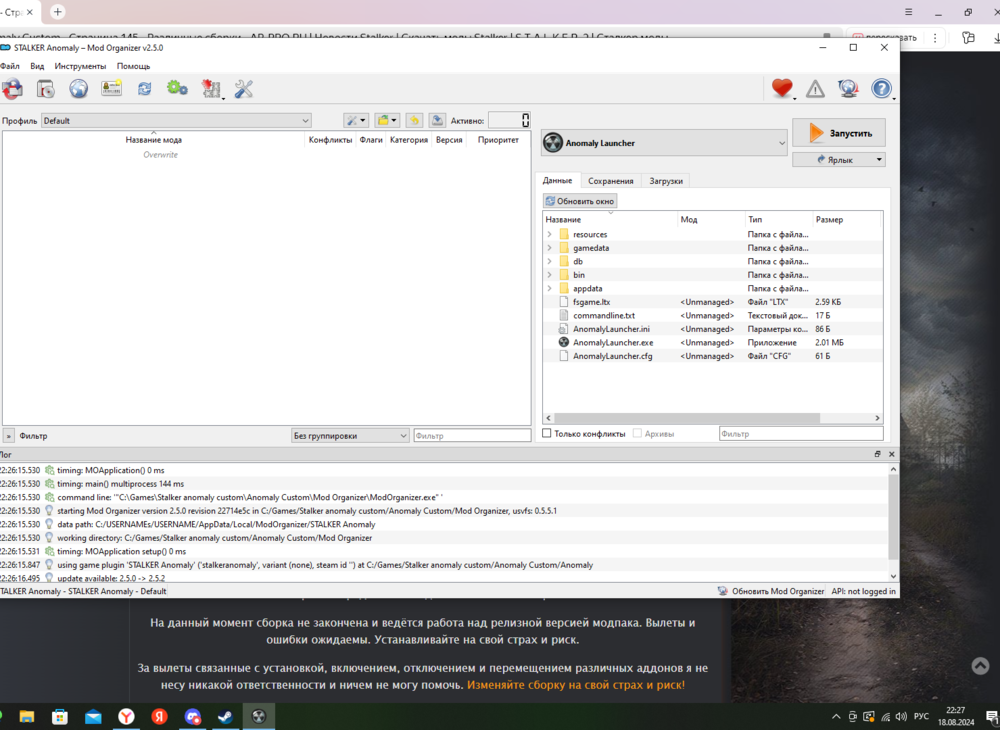Switch to the 'Сохранения' tab
The image size is (1000, 730).
click(x=610, y=181)
